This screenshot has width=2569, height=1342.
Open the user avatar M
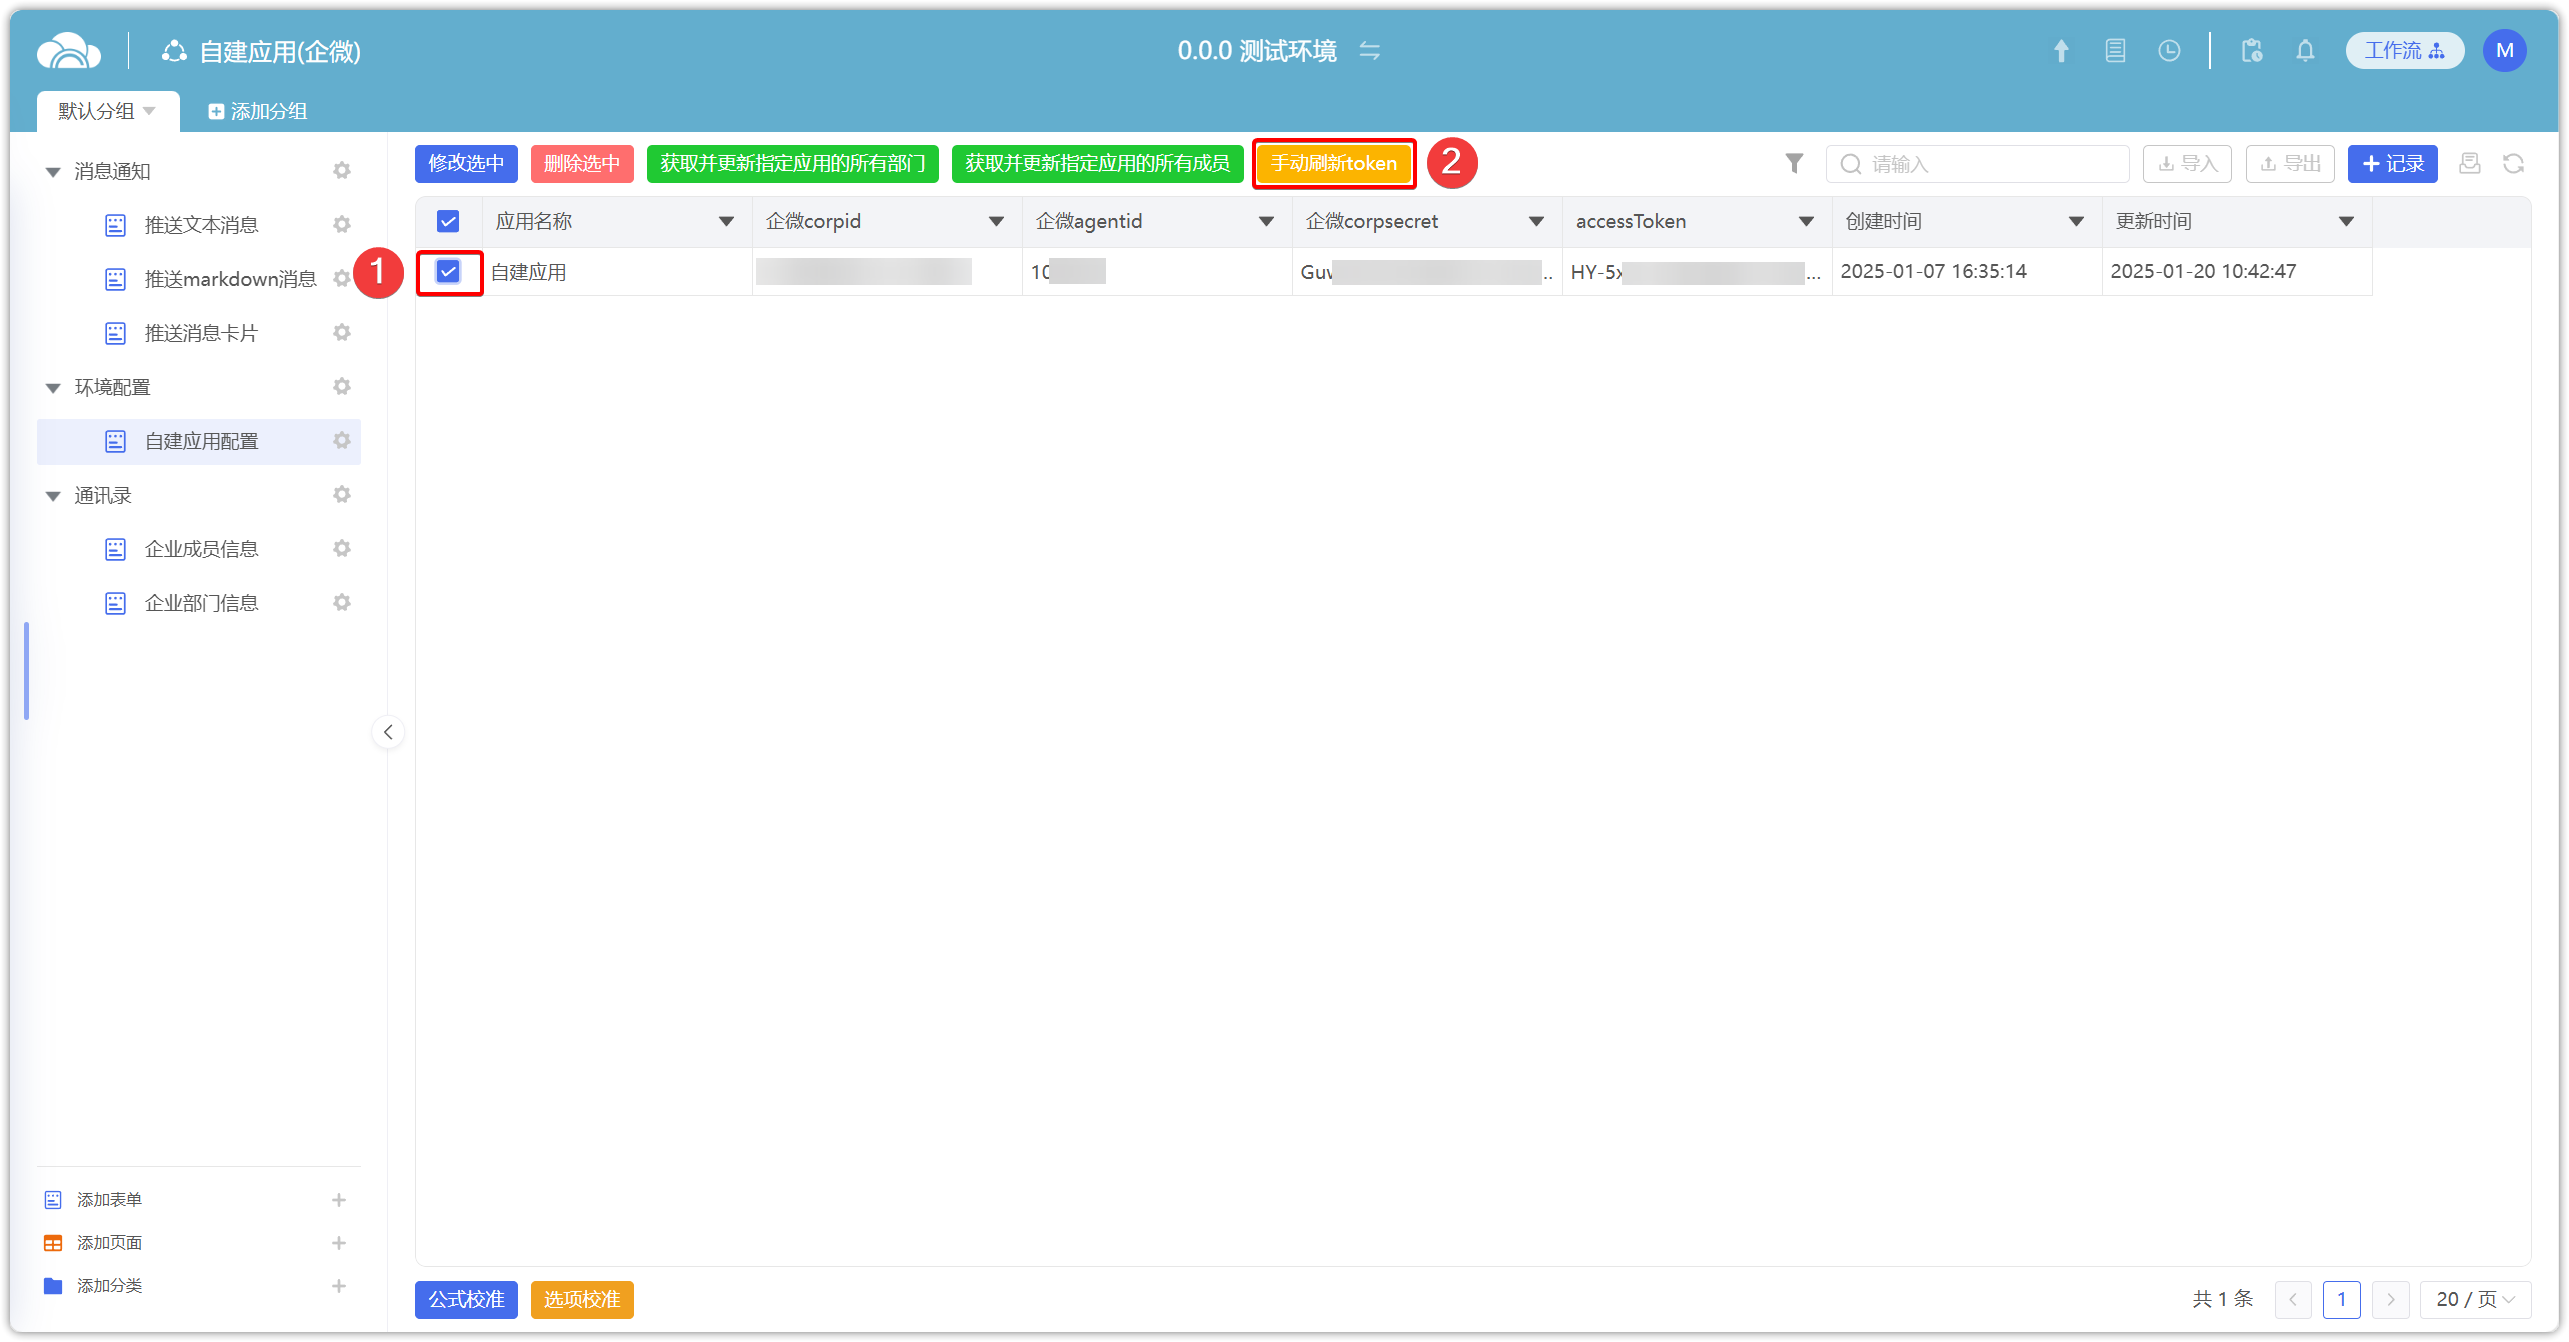pyautogui.click(x=2504, y=51)
